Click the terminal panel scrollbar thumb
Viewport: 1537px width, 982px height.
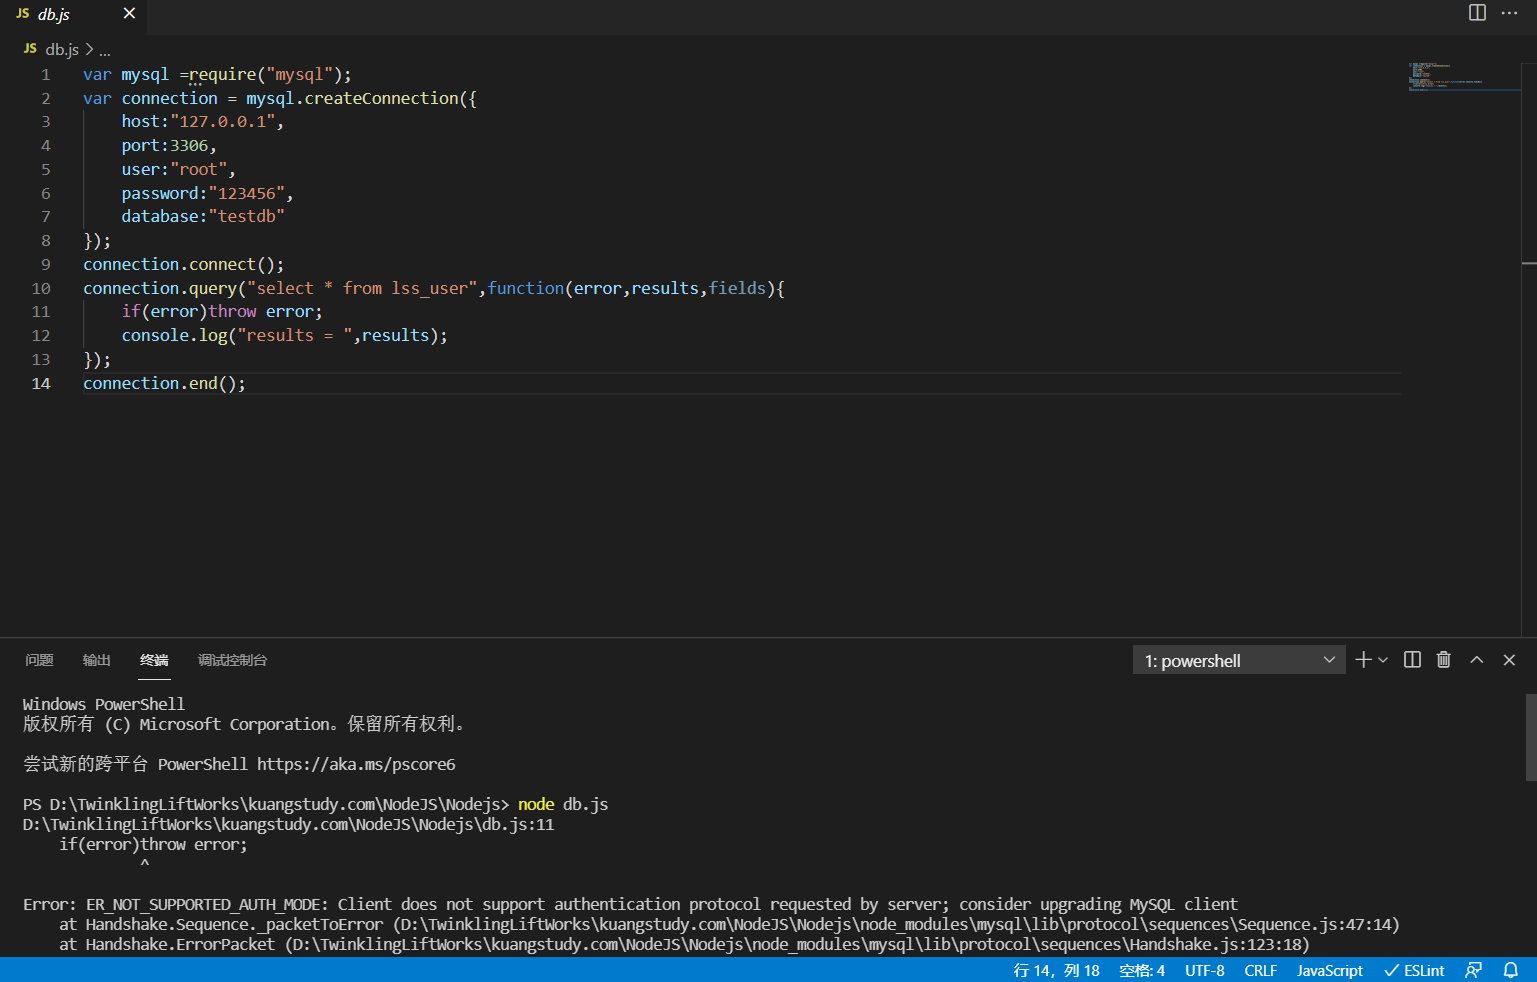(x=1530, y=737)
